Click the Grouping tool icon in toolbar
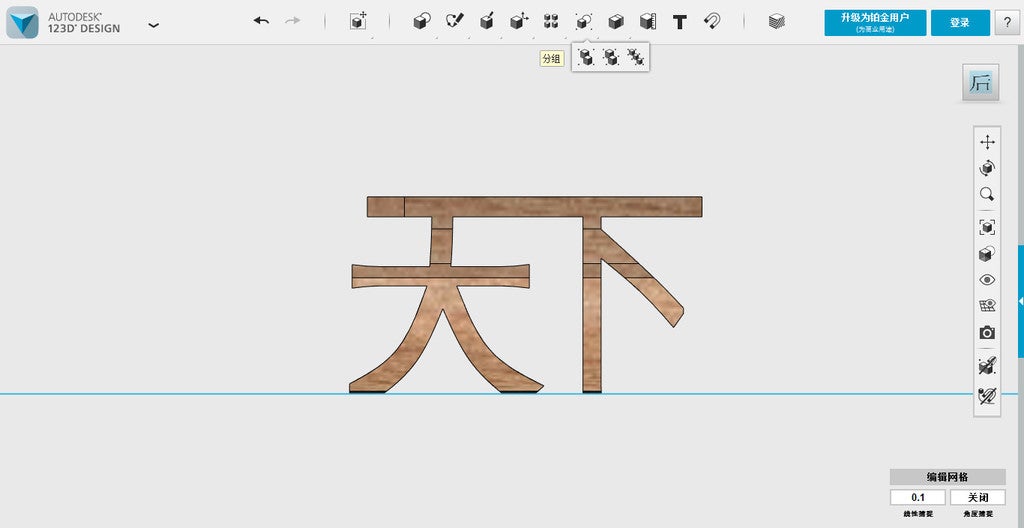 [x=583, y=22]
